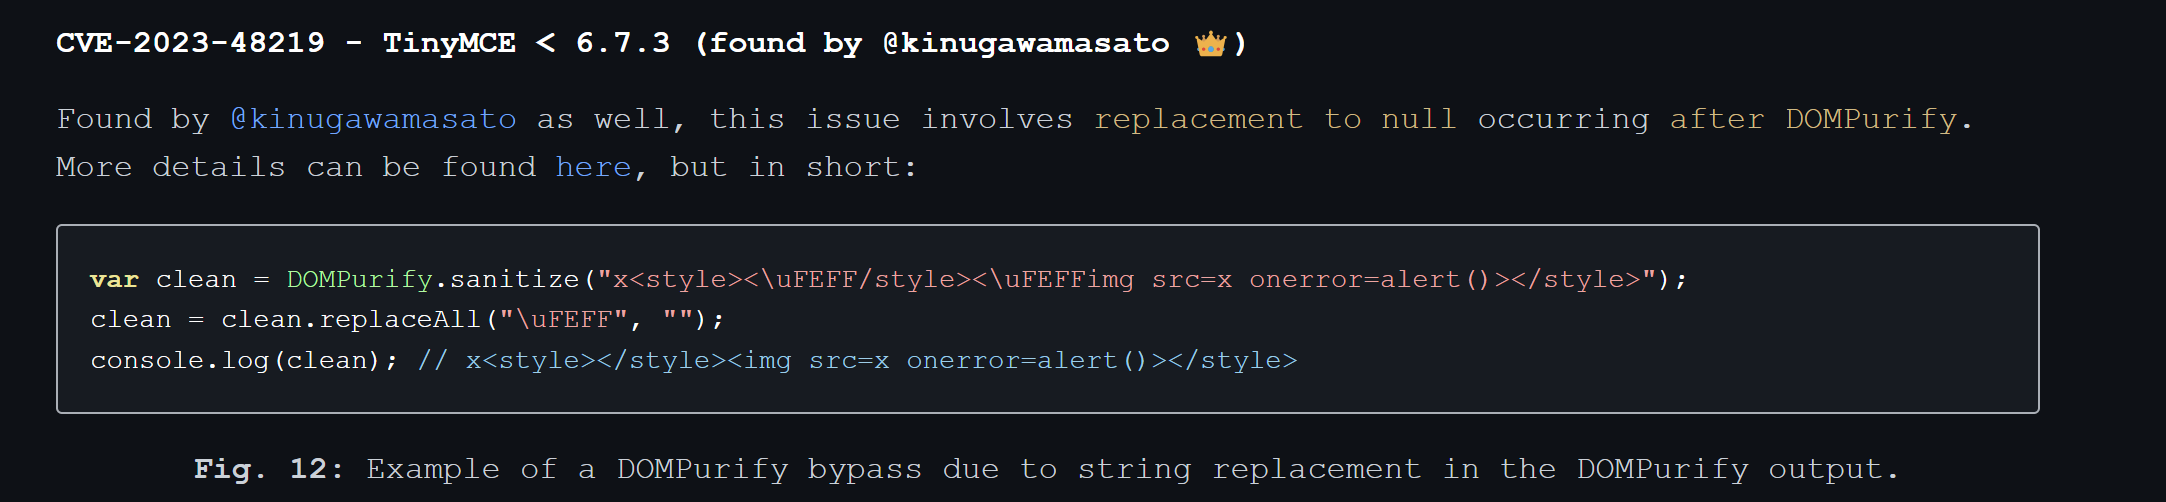Click the text "More details can be found"
This screenshot has height=502, width=2166.
point(296,167)
